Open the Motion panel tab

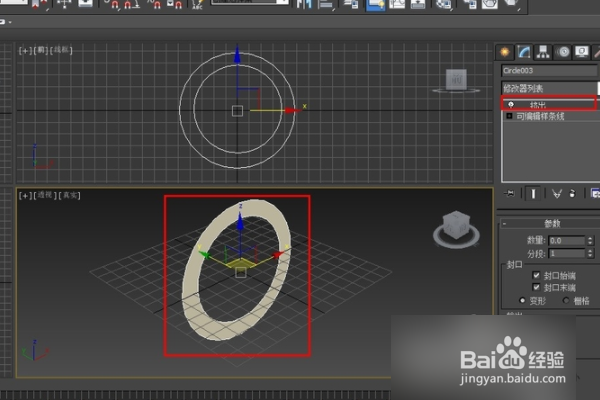(563, 52)
